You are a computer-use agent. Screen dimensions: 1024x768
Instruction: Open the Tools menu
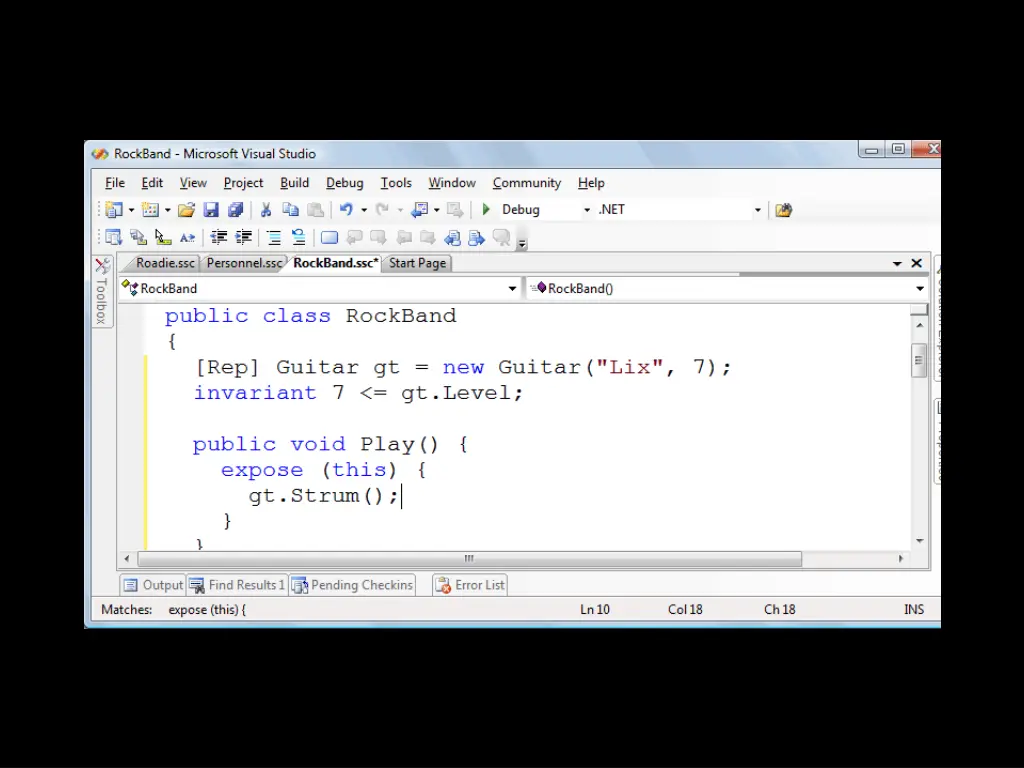pyautogui.click(x=396, y=183)
